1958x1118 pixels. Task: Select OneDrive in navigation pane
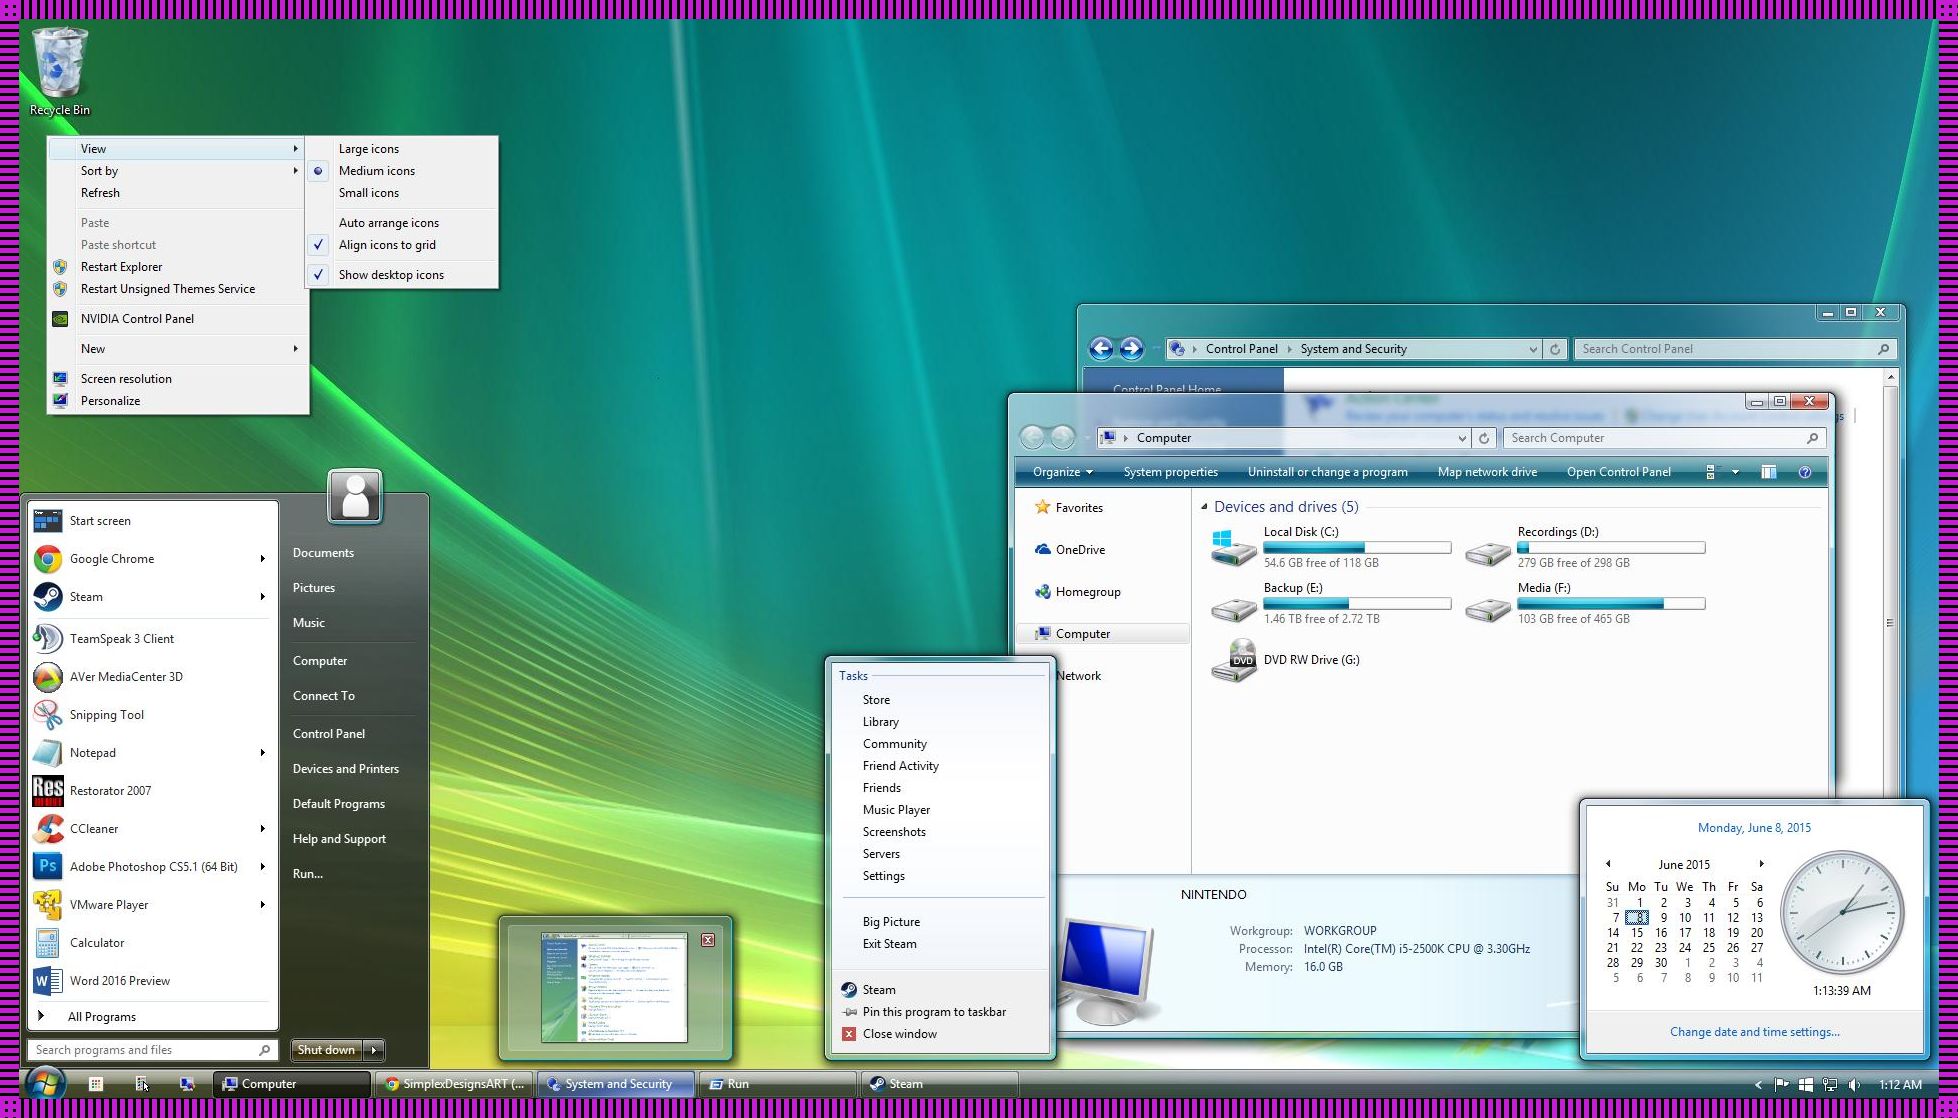[x=1080, y=550]
